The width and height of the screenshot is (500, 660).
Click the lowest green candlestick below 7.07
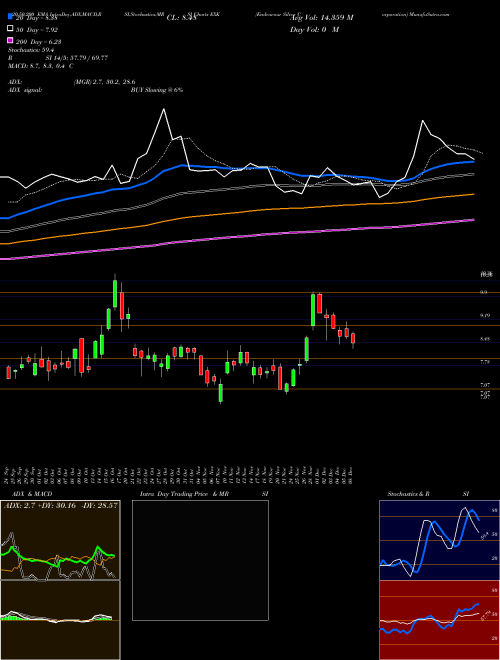221,393
